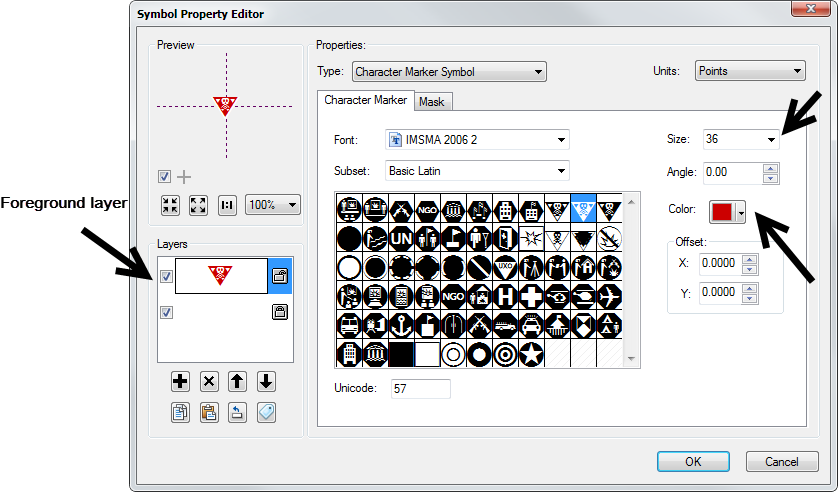Toggle visibility checkbox of the second layer

coord(166,313)
